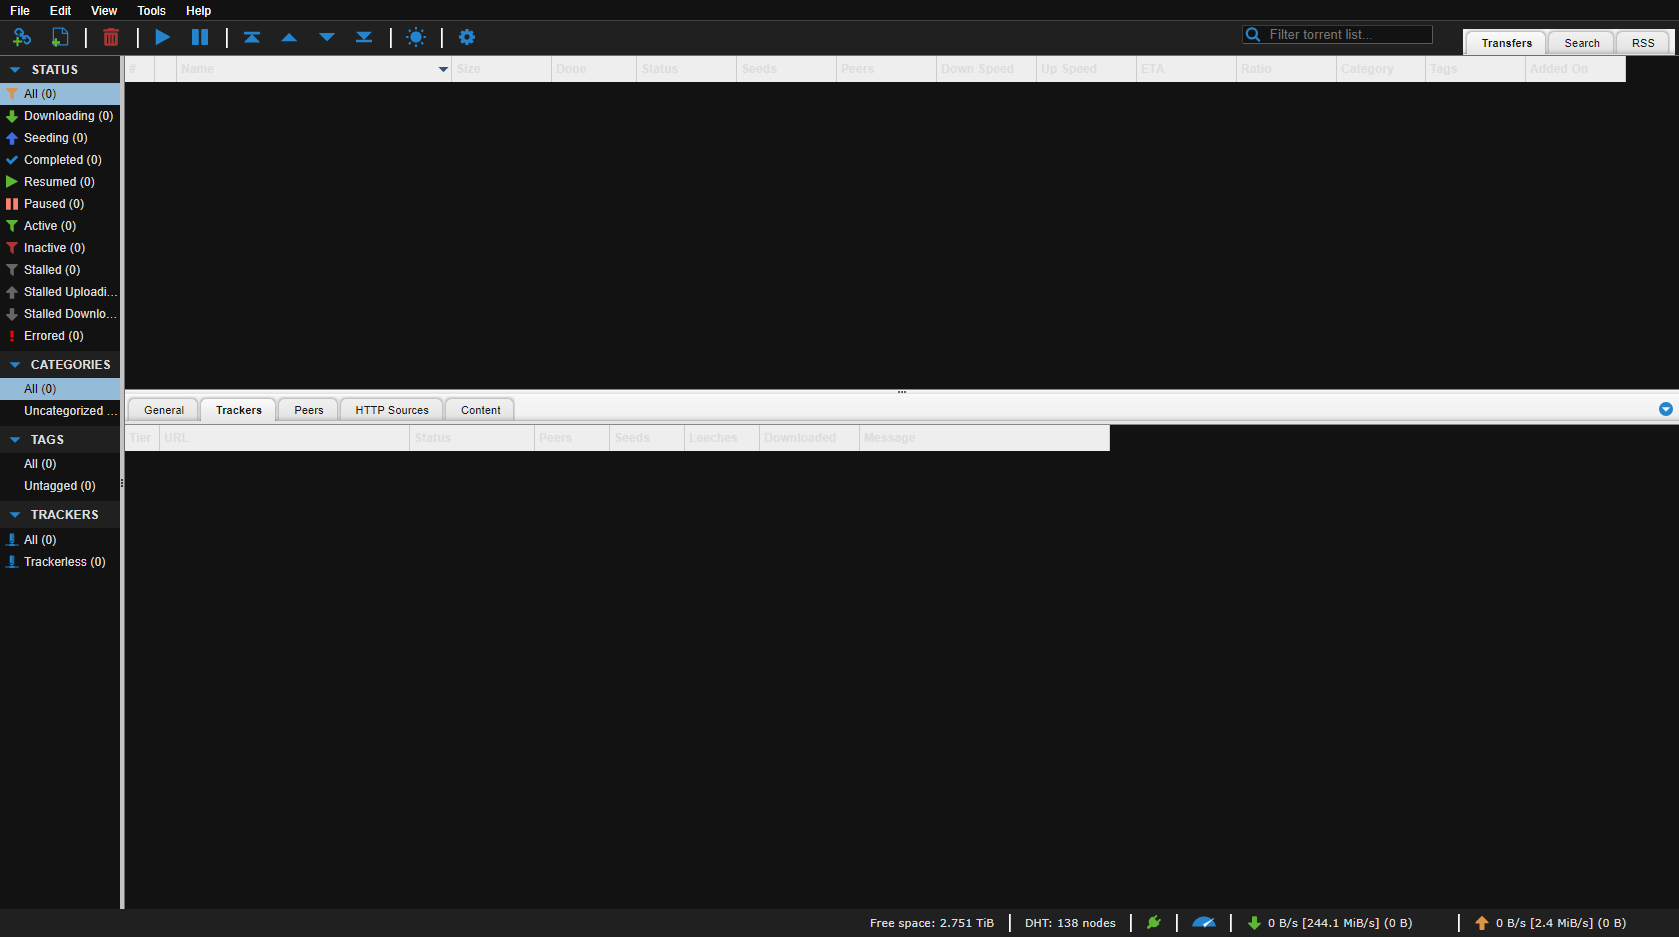Select the Seeding (0) status filter
Image resolution: width=1679 pixels, height=937 pixels.
point(60,138)
